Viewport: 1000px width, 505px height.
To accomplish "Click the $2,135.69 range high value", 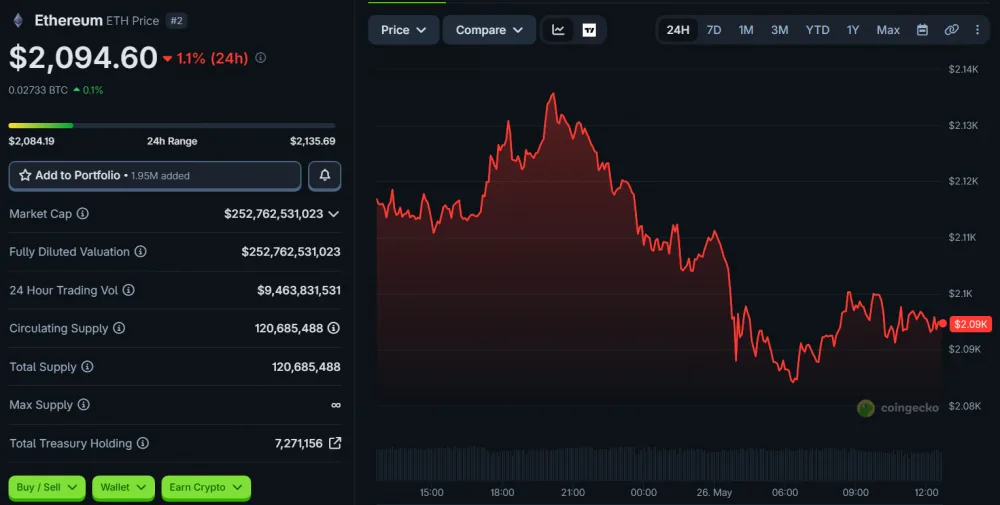I will (312, 141).
